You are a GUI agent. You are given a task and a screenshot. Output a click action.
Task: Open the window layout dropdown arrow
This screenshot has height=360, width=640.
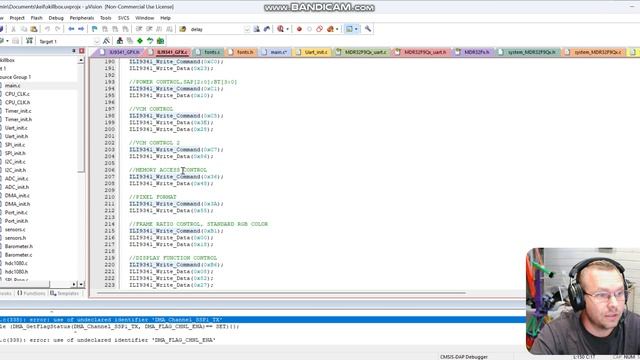pos(356,29)
